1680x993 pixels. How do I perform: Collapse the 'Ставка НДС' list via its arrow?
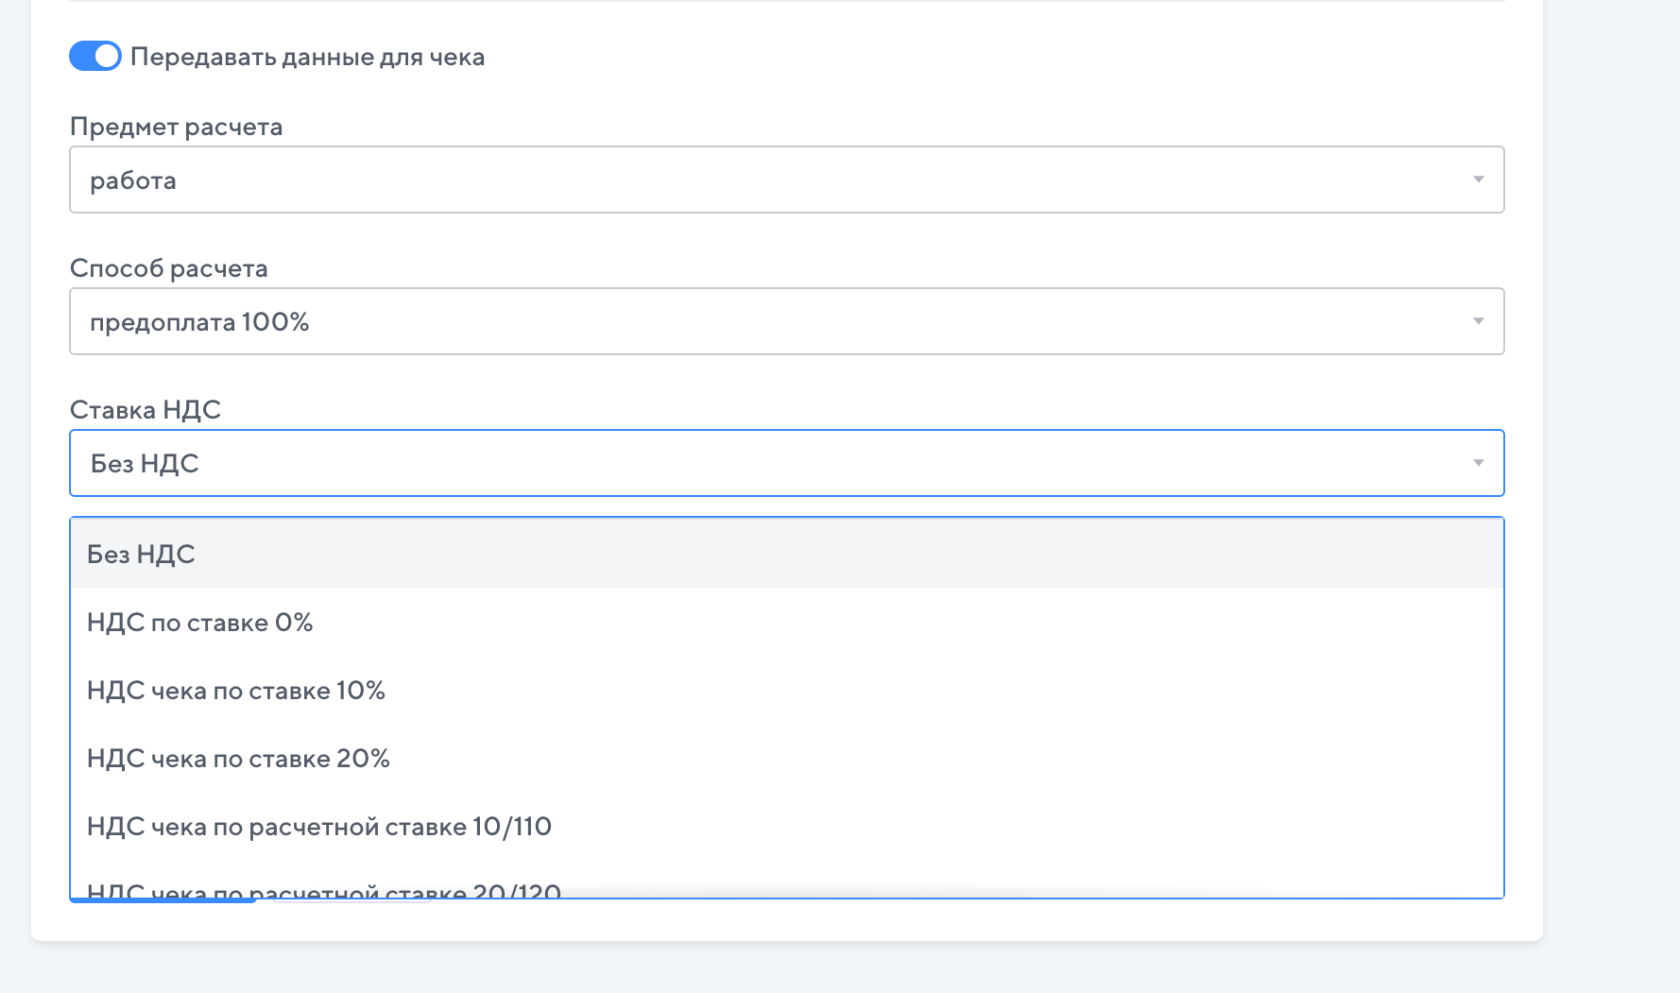pos(1478,463)
